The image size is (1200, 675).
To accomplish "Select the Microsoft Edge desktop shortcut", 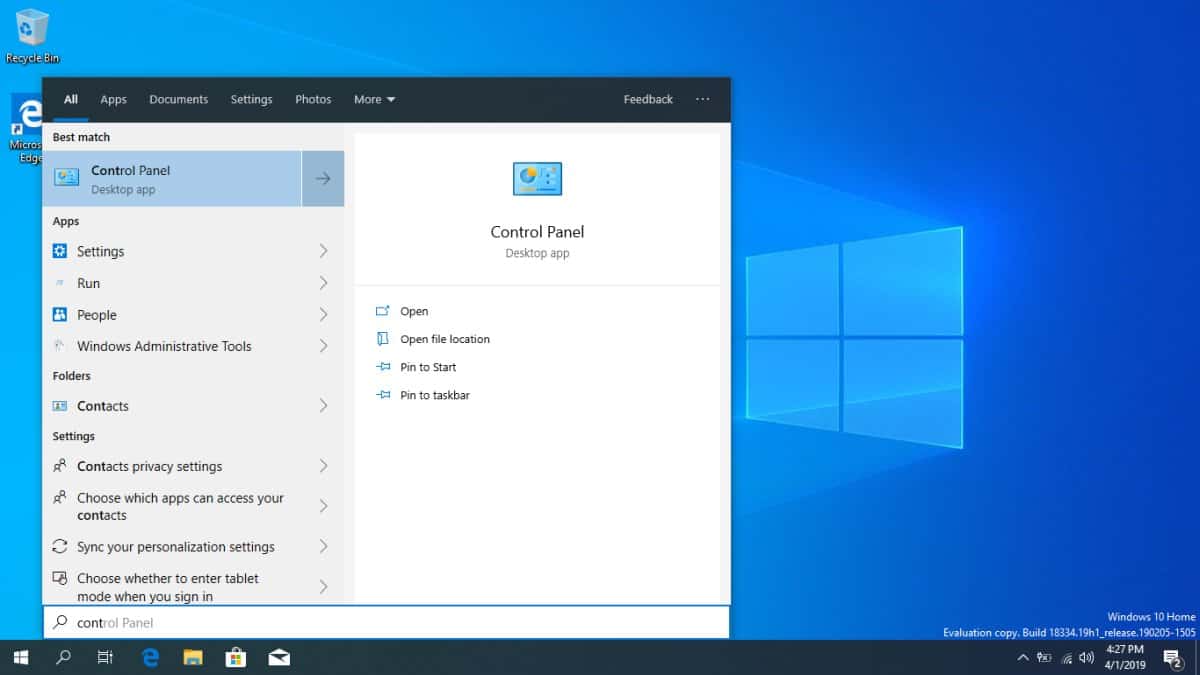I will [x=26, y=128].
